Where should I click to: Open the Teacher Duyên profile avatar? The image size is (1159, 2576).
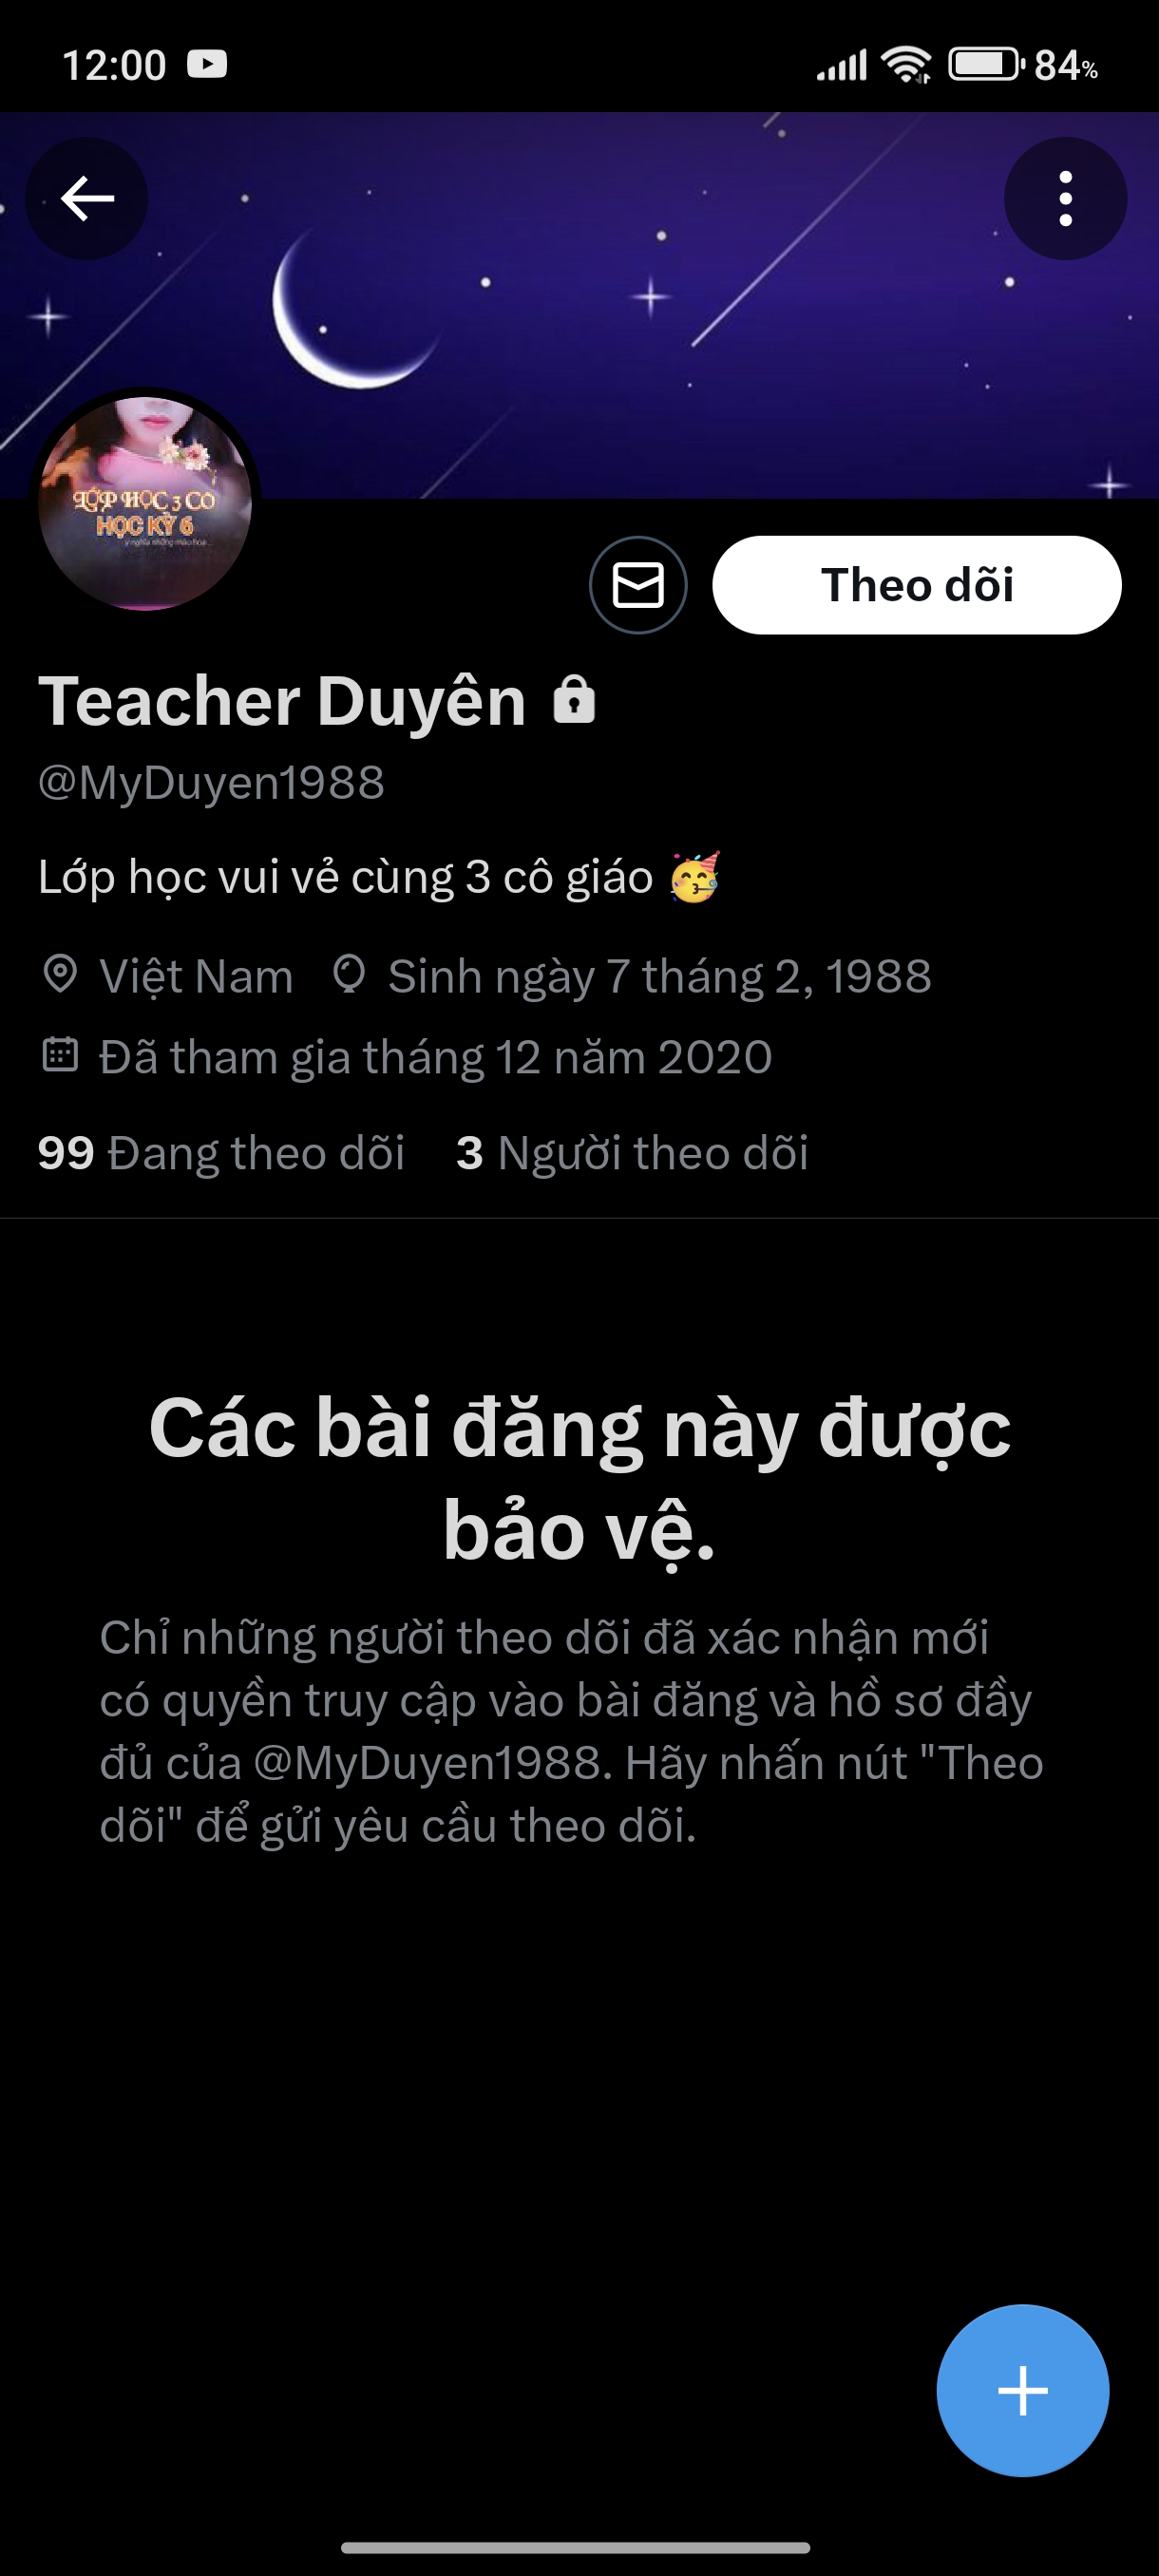(x=146, y=503)
